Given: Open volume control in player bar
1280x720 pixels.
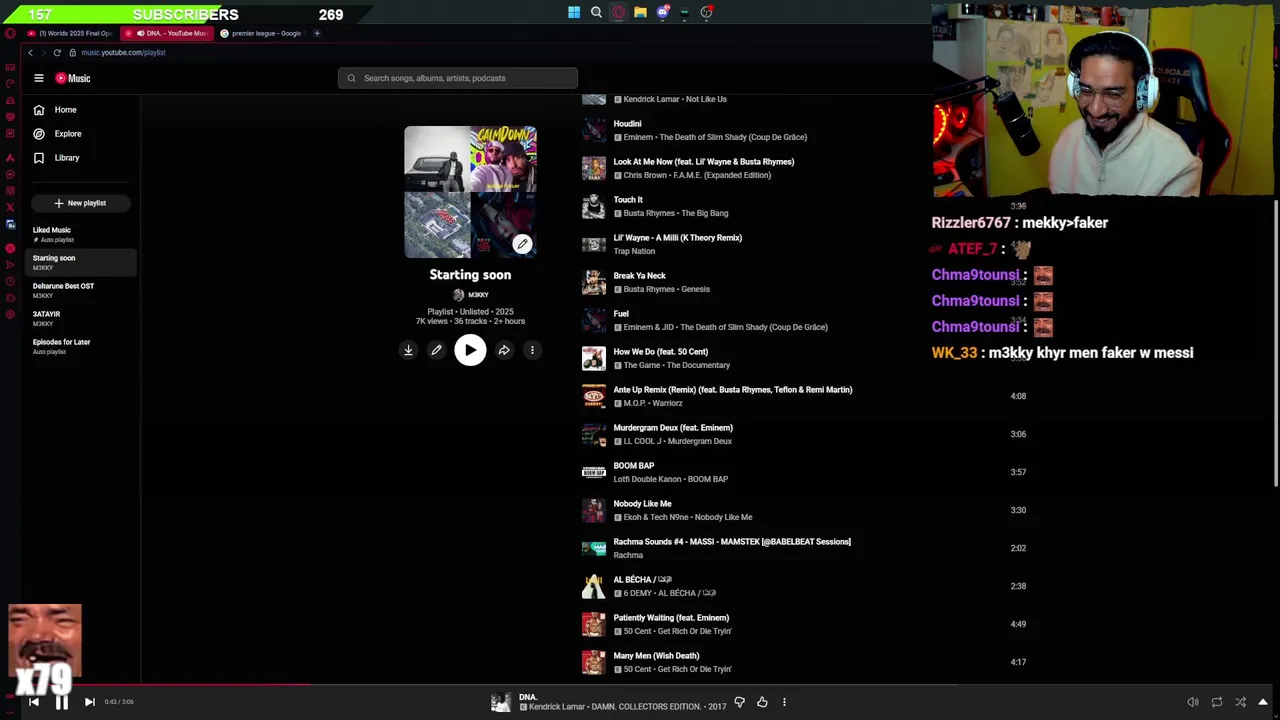Looking at the screenshot, I should point(1192,702).
